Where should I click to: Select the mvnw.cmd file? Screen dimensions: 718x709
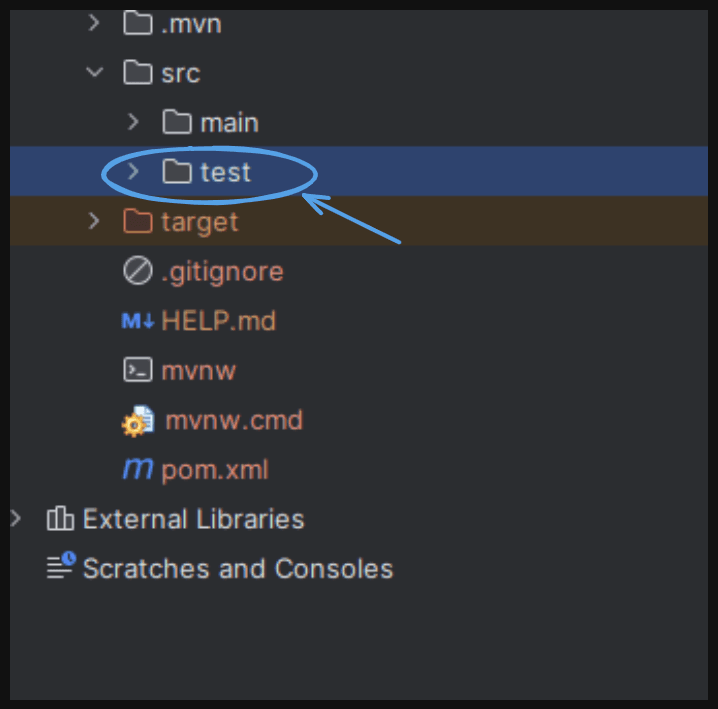coord(234,420)
